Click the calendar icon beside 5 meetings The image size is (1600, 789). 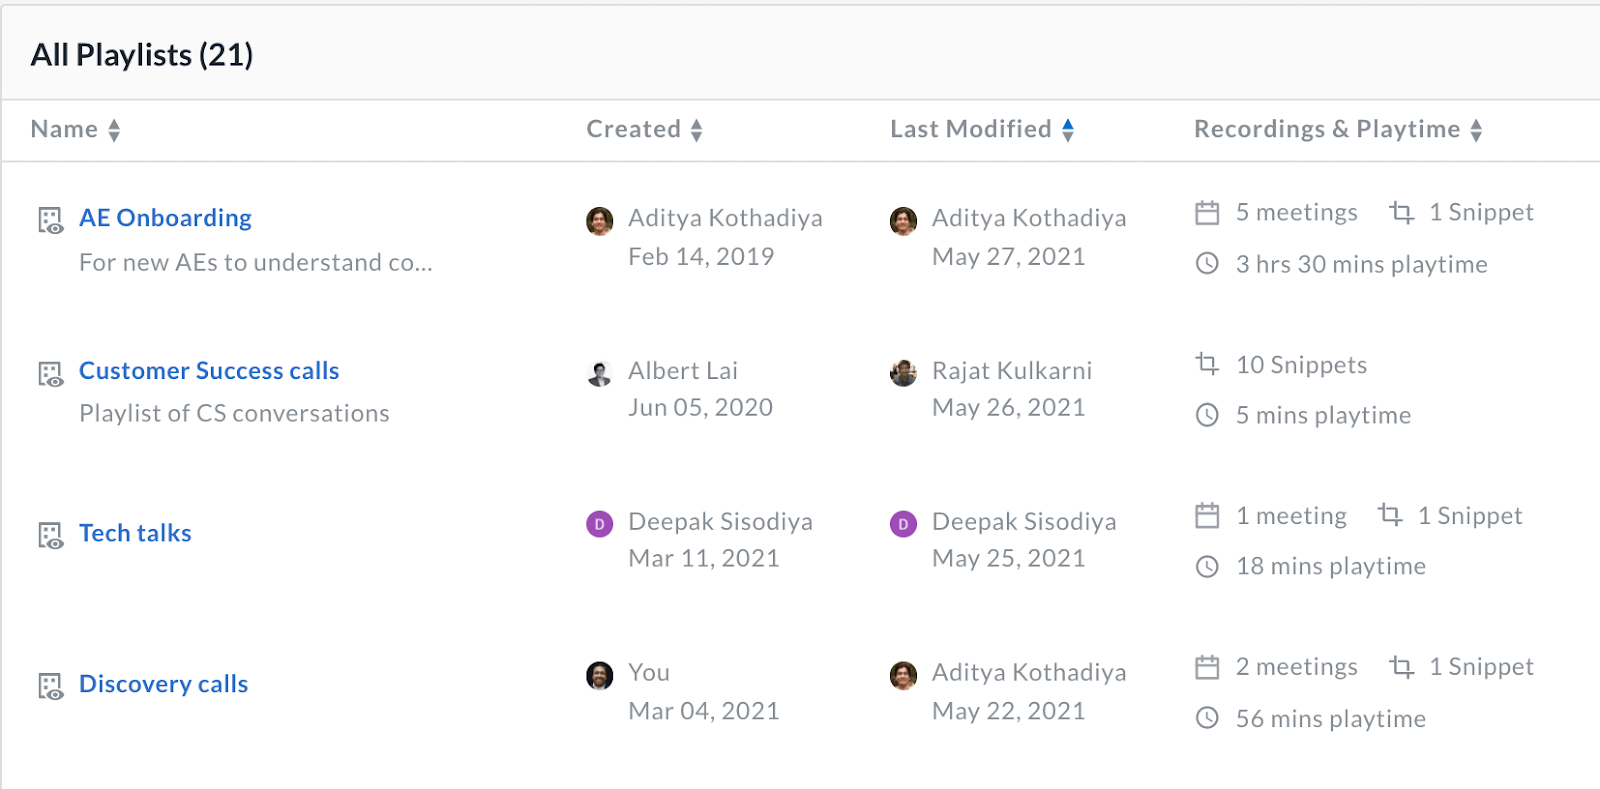coord(1207,213)
